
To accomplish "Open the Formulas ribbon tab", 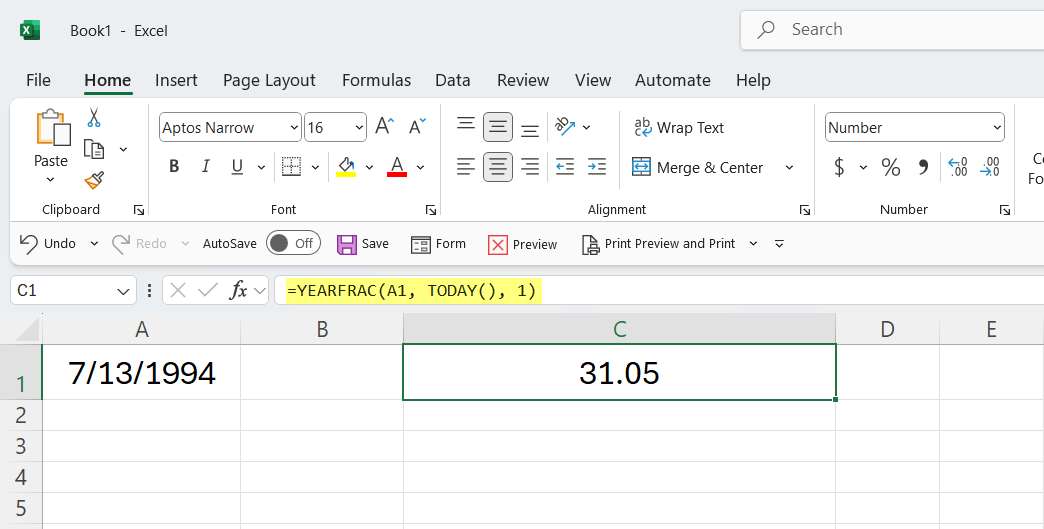I will [x=376, y=80].
